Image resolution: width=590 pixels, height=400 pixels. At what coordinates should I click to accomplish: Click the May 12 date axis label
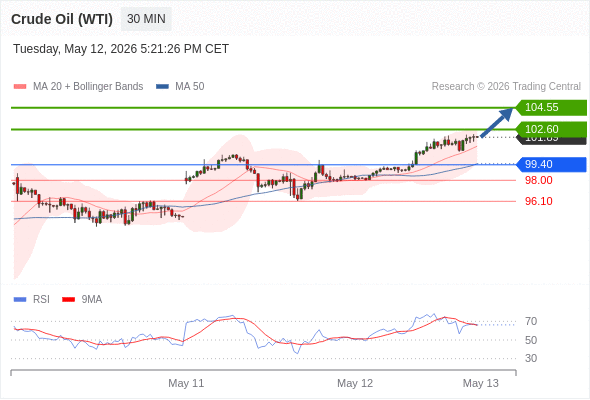point(355,383)
